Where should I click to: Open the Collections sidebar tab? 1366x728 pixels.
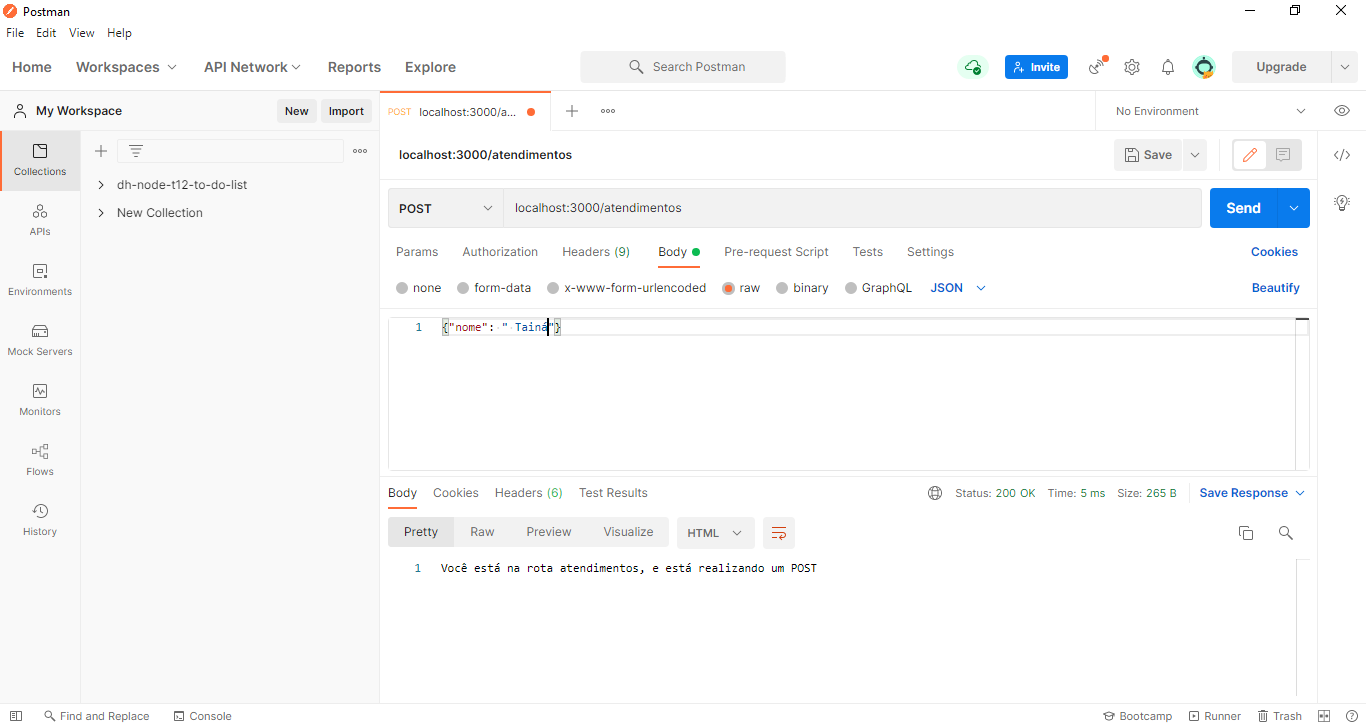[40, 160]
